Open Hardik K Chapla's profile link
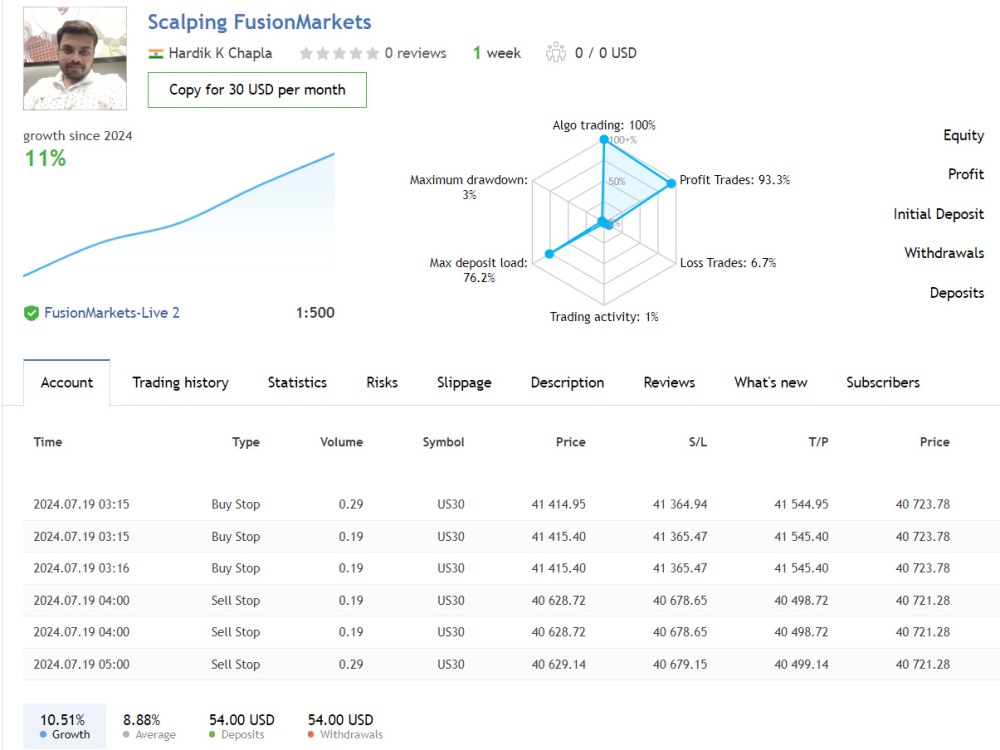 [x=220, y=53]
